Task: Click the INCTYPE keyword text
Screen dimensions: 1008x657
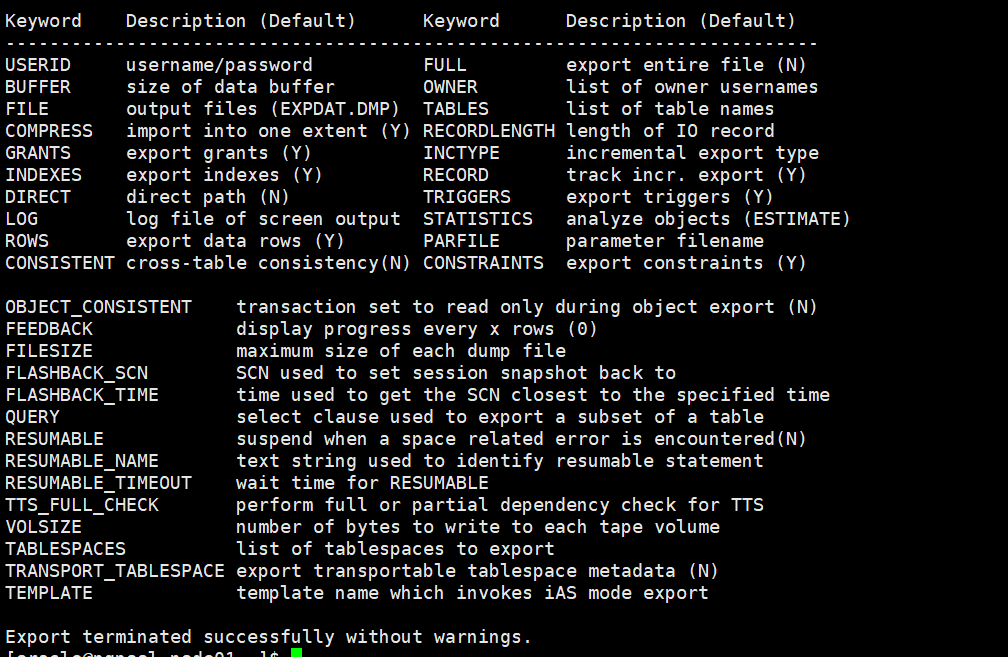Action: click(461, 153)
